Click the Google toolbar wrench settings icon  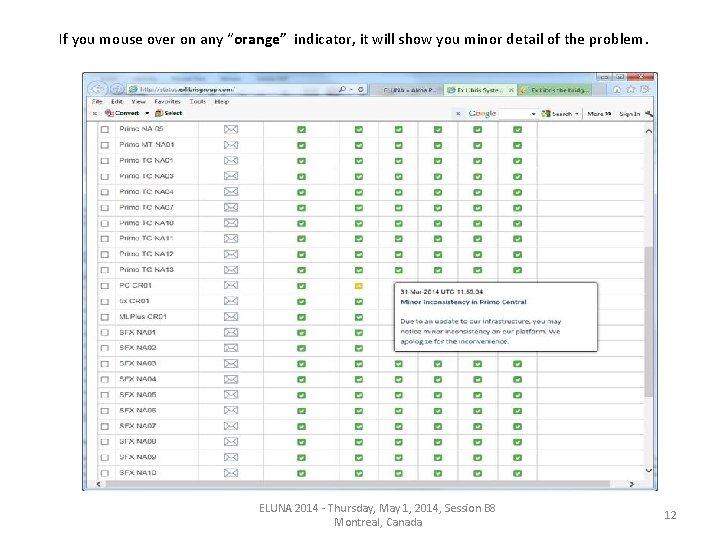[649, 113]
